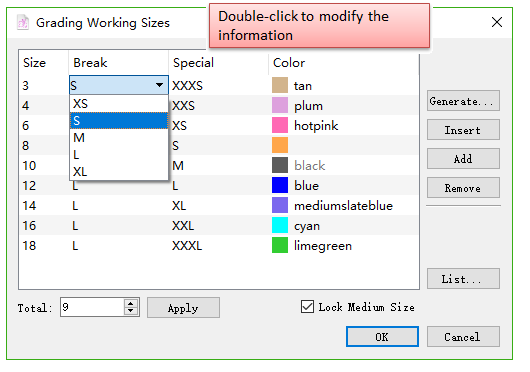The height and width of the screenshot is (372, 530).
Task: Toggle the Lock Medium Size checkbox
Action: pyautogui.click(x=307, y=307)
